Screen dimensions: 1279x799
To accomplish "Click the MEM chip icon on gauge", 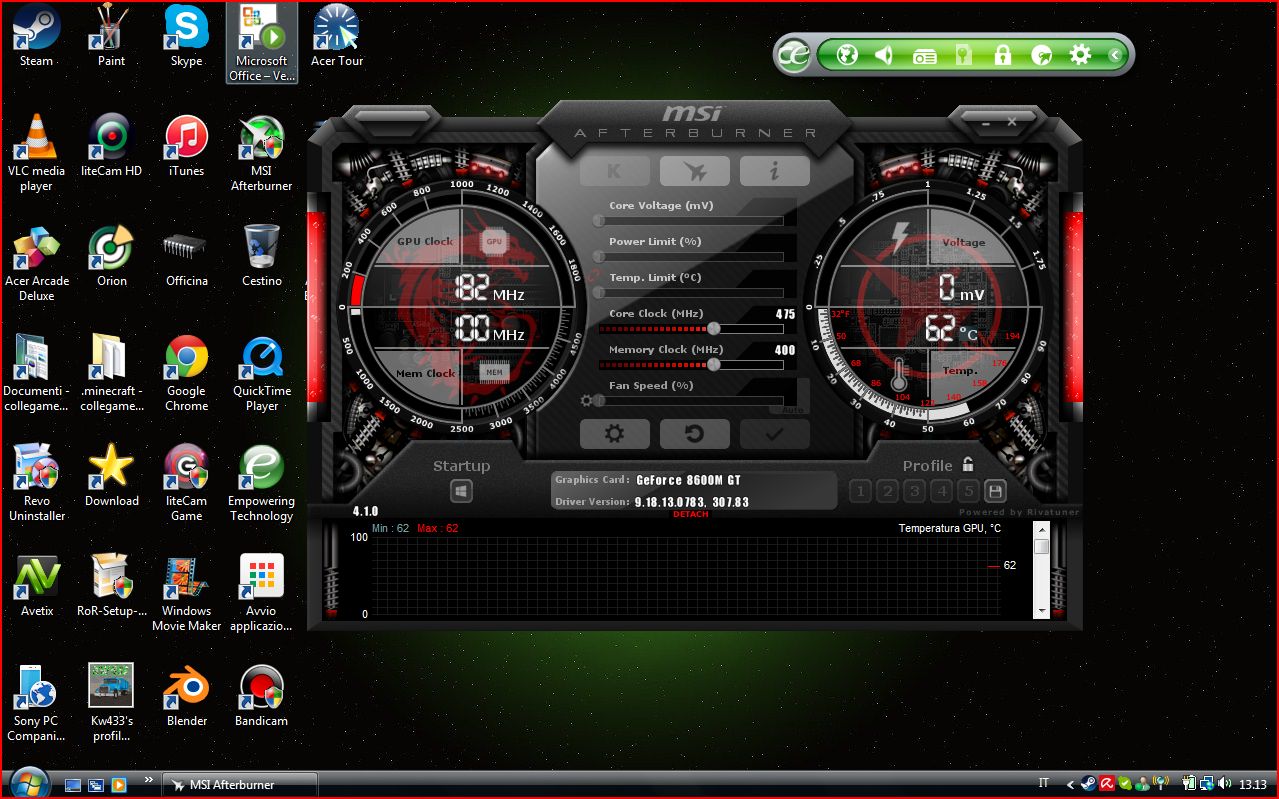I will 493,372.
